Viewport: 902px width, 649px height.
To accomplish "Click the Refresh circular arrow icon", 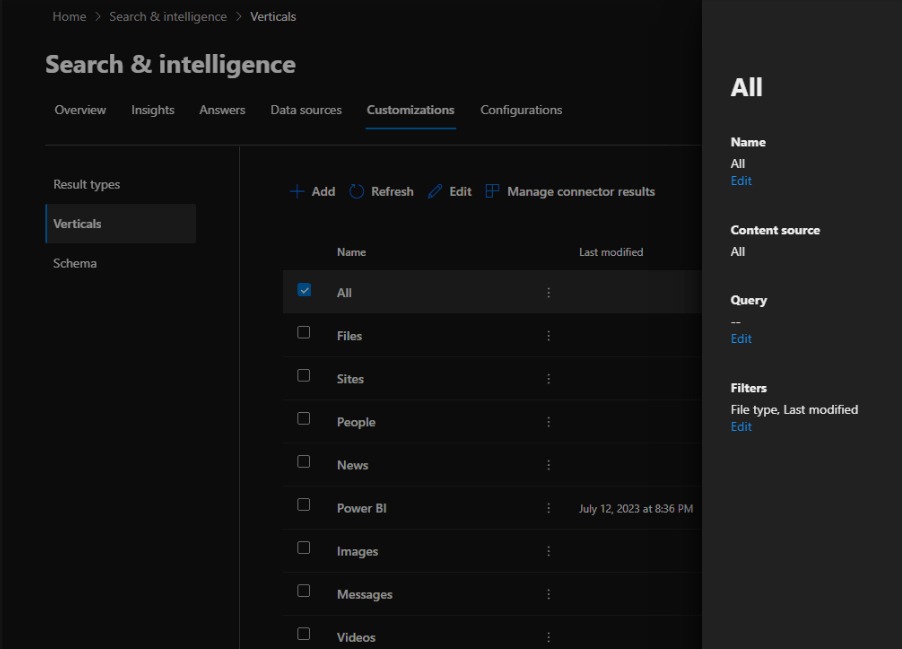I will 357,192.
